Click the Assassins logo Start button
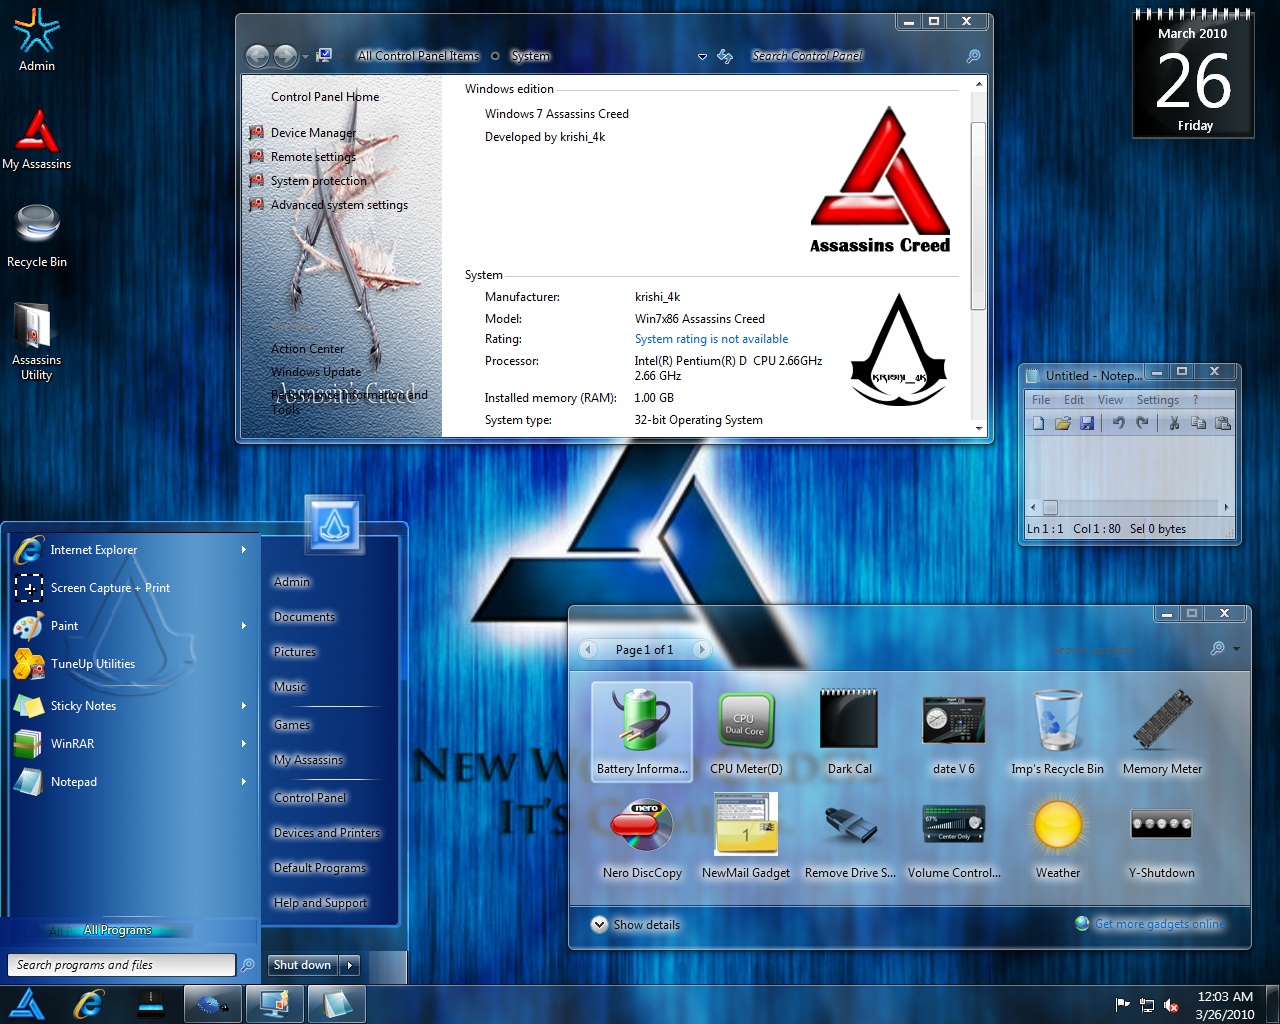Image resolution: width=1280 pixels, height=1024 pixels. pos(27,1003)
